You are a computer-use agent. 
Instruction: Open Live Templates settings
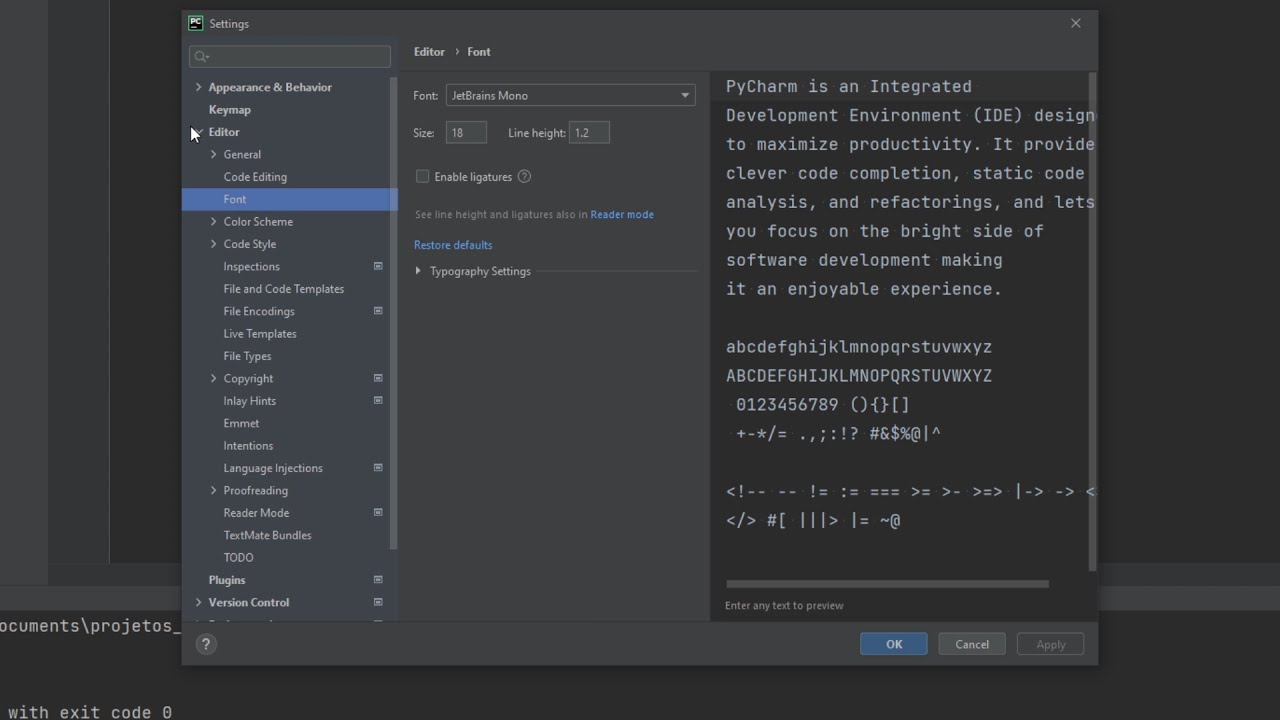coord(260,334)
